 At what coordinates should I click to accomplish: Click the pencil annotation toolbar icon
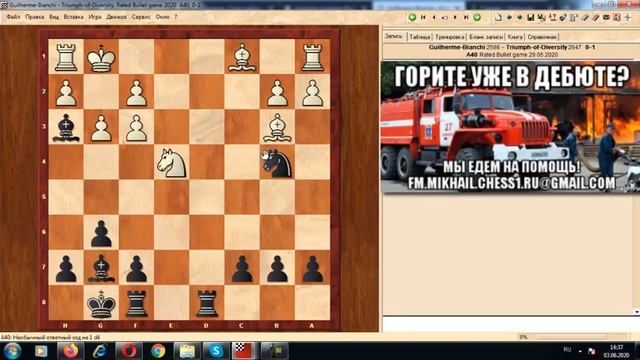(x=585, y=18)
